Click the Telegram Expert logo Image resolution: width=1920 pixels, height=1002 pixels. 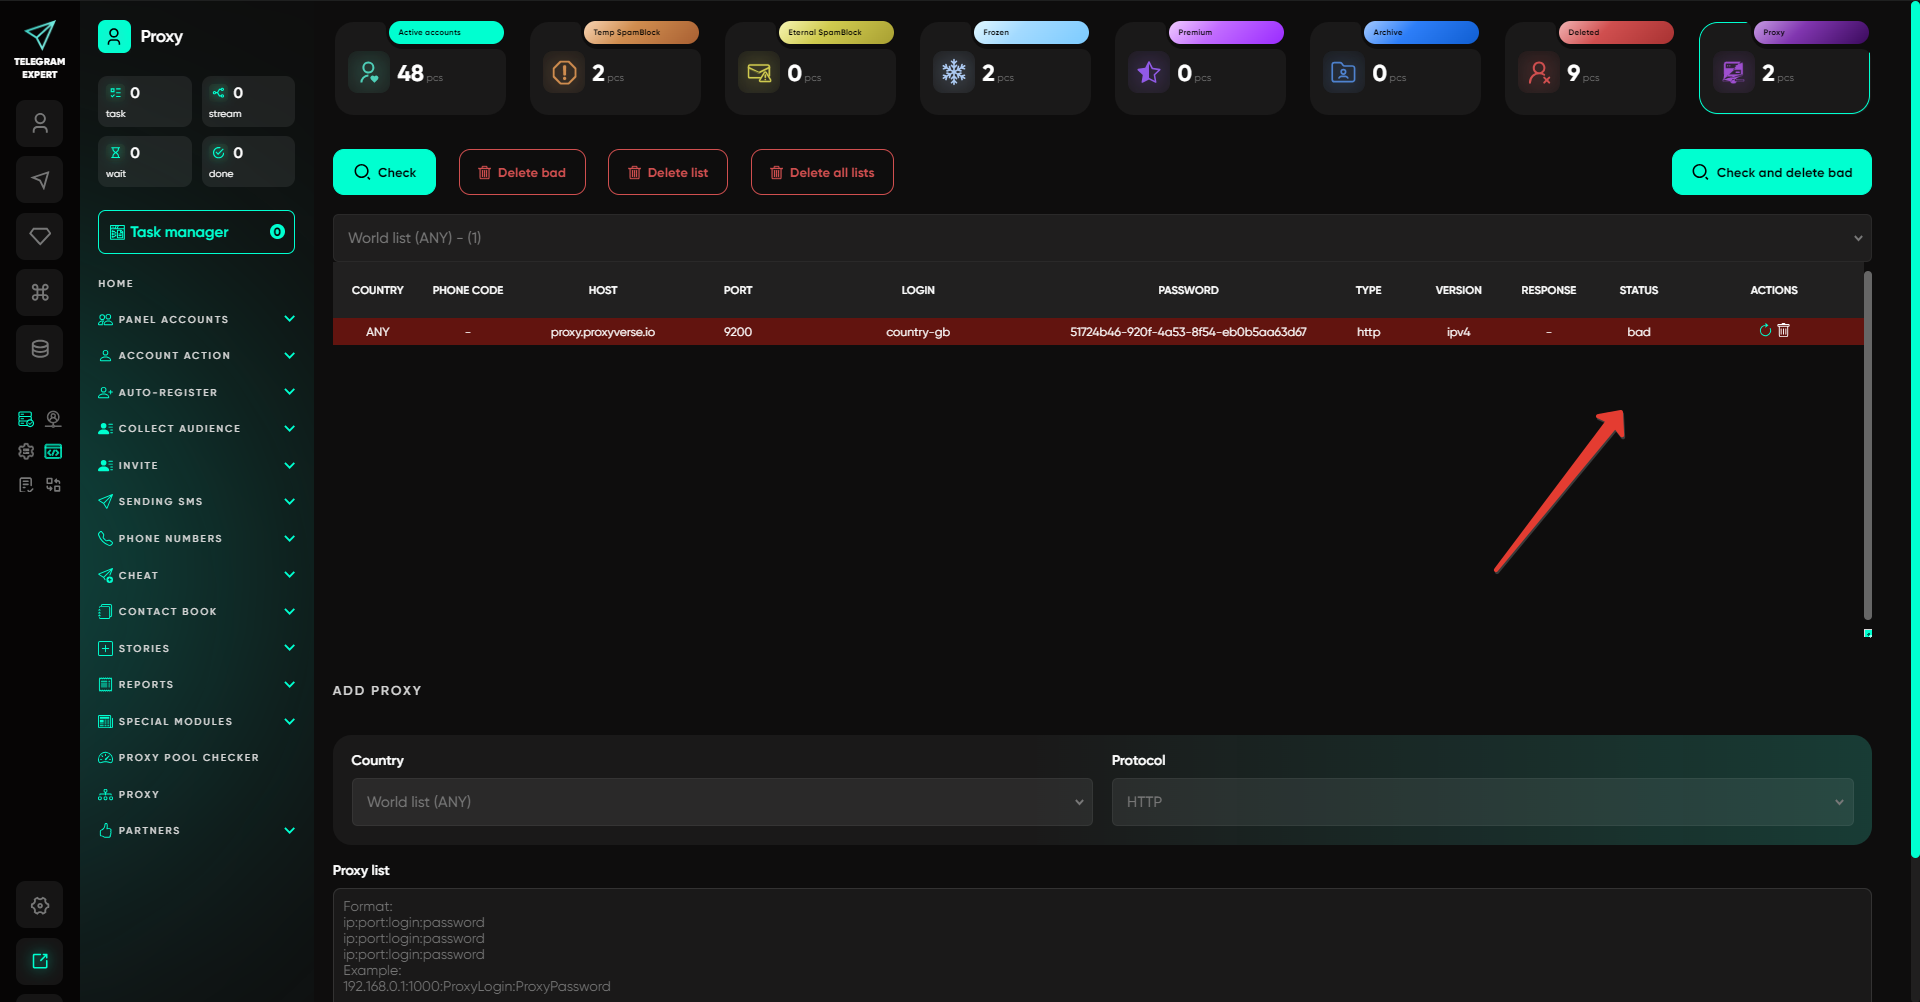(40, 50)
